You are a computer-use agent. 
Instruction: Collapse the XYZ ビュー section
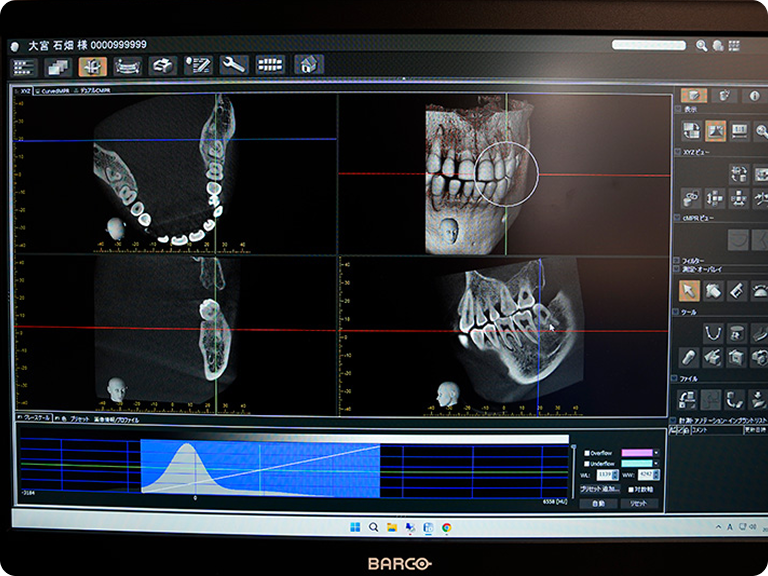[678, 151]
